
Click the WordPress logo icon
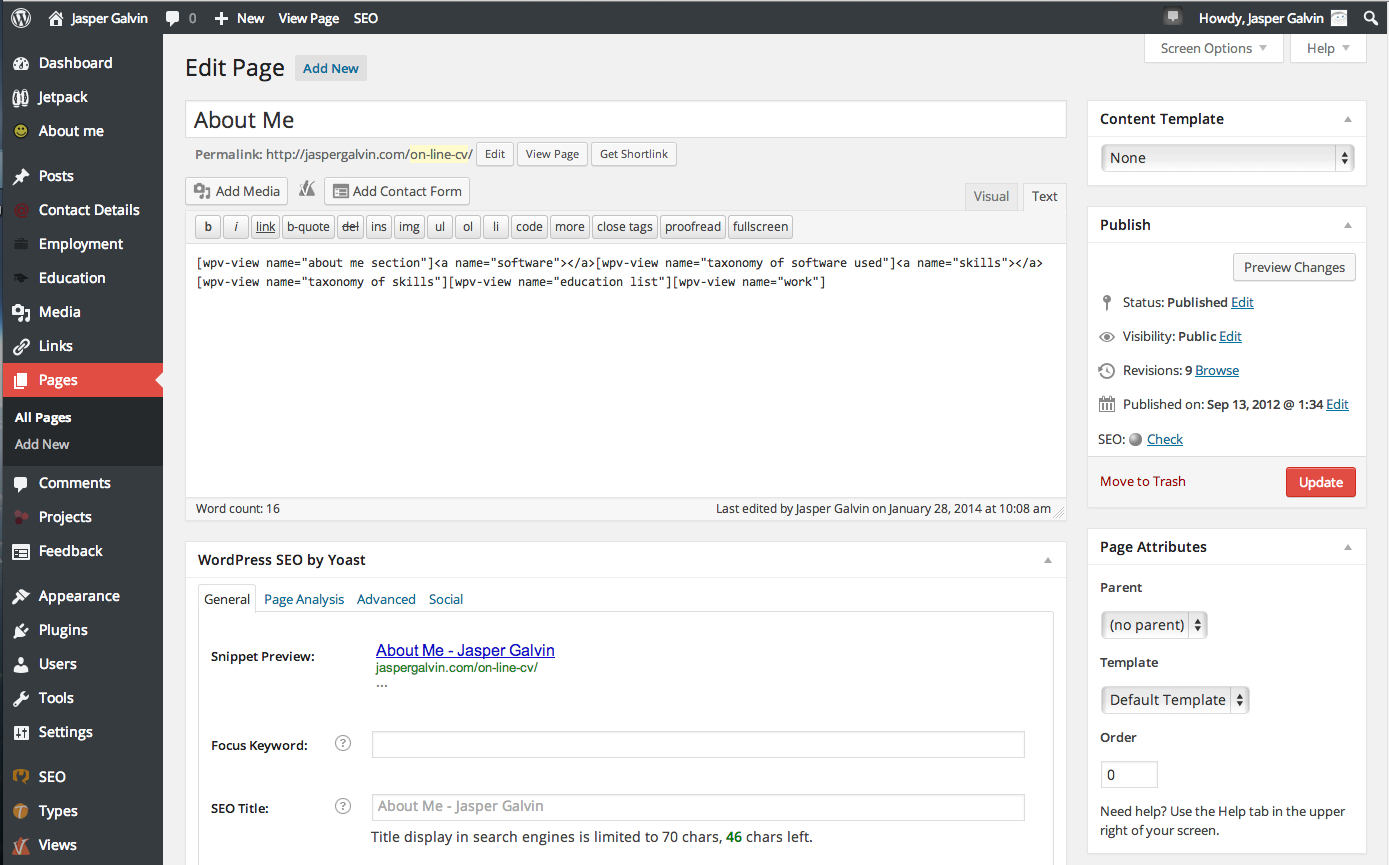click(21, 17)
